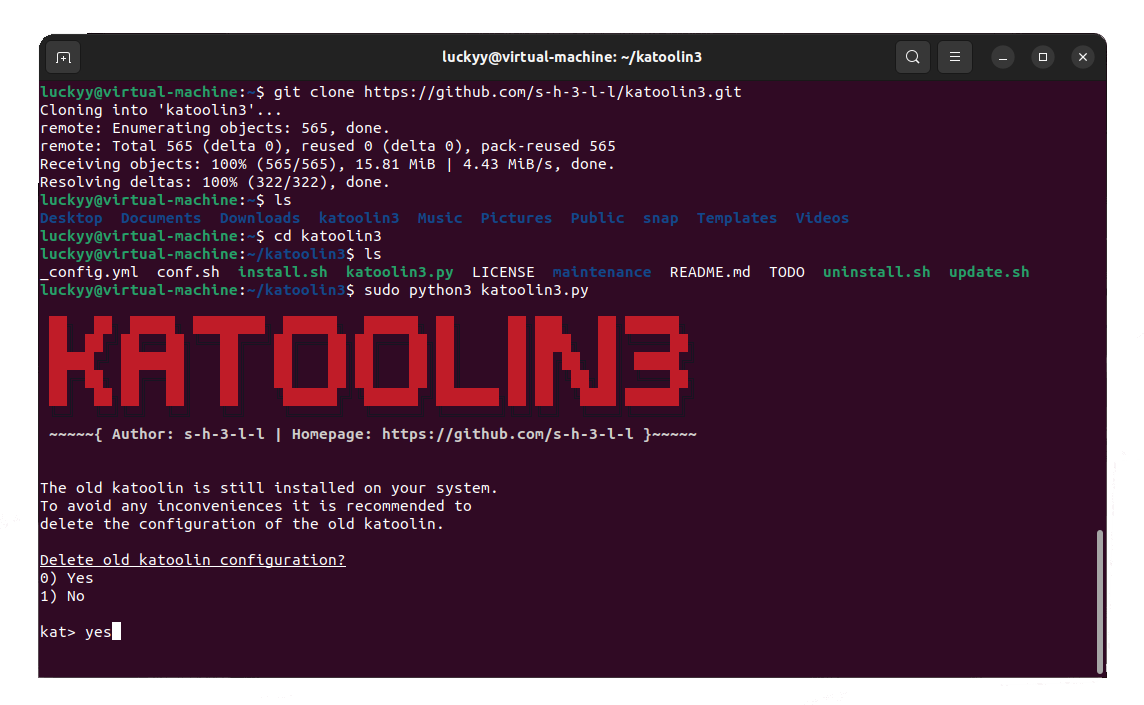Click the Downloads directory in ls output

(x=259, y=218)
